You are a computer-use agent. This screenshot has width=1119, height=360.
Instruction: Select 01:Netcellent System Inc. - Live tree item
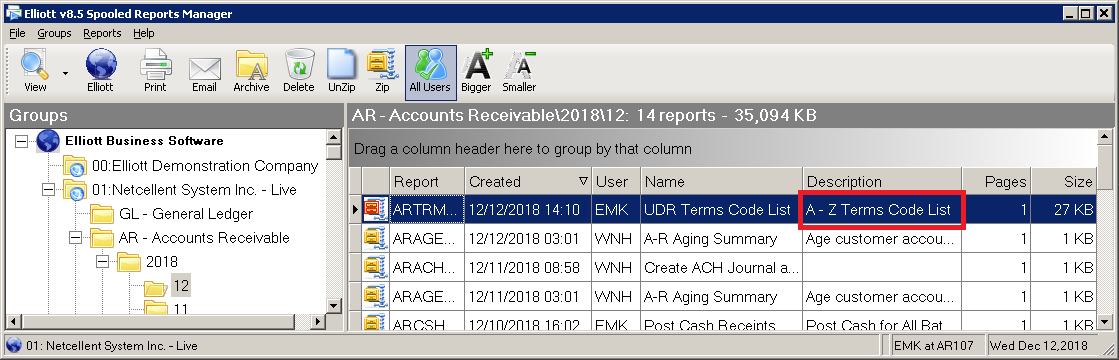(x=193, y=190)
